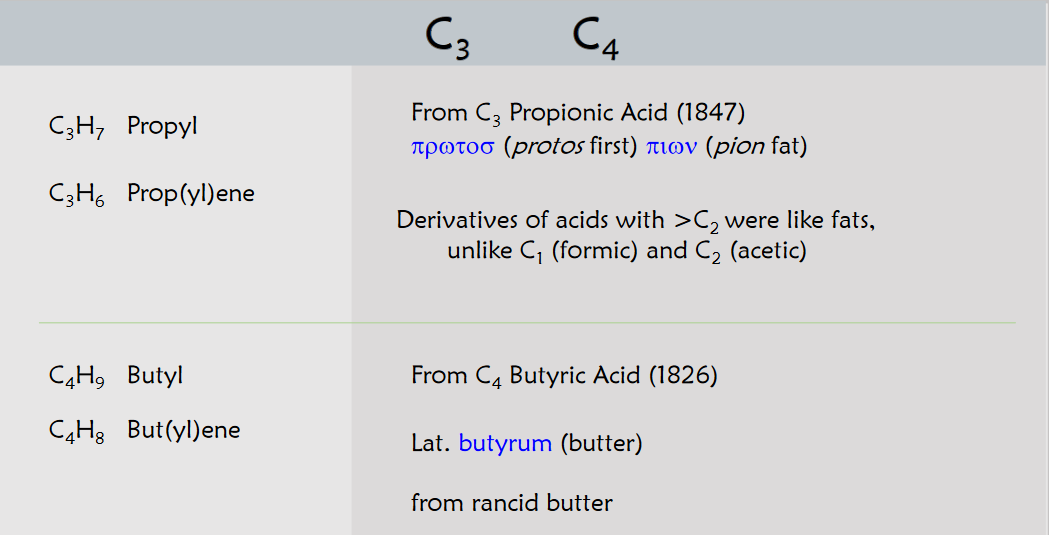Click the Prop(yl)ene label

[190, 193]
